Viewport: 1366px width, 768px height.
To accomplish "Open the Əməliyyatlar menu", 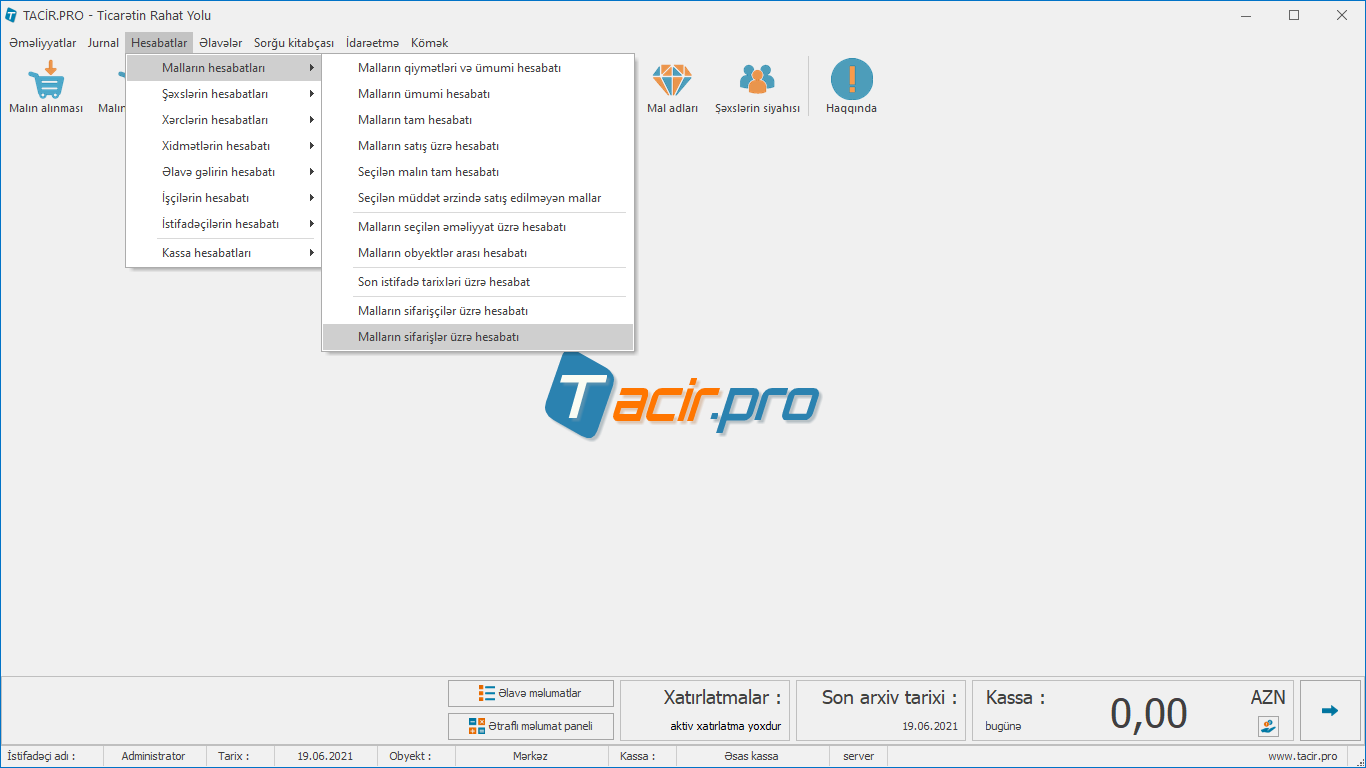I will tap(42, 43).
